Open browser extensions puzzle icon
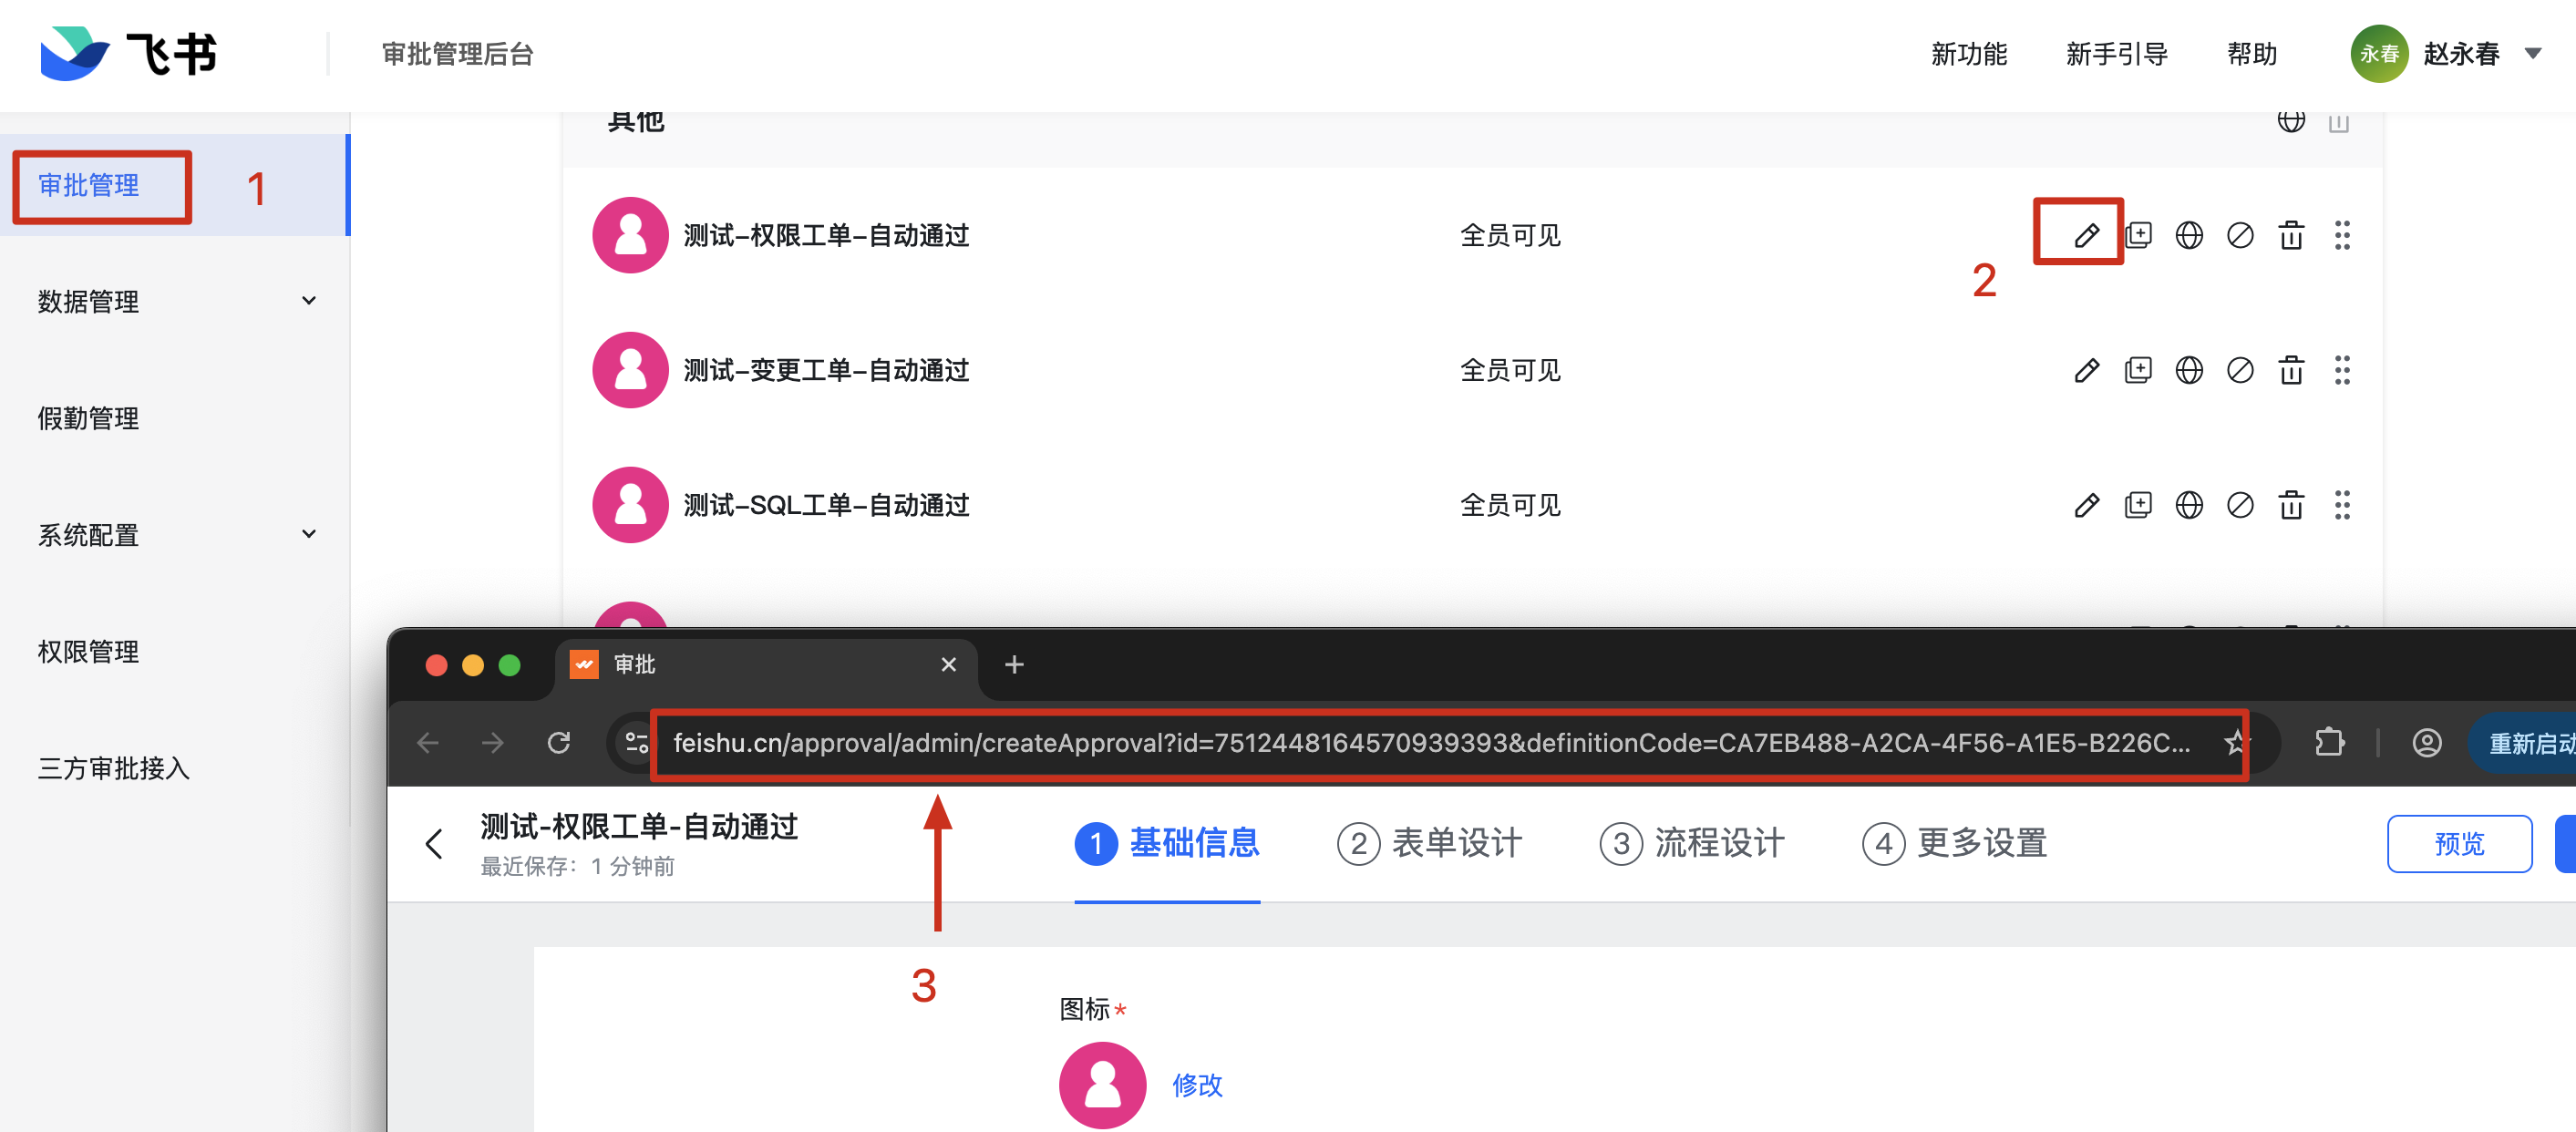Viewport: 2576px width, 1132px height. [x=2329, y=743]
